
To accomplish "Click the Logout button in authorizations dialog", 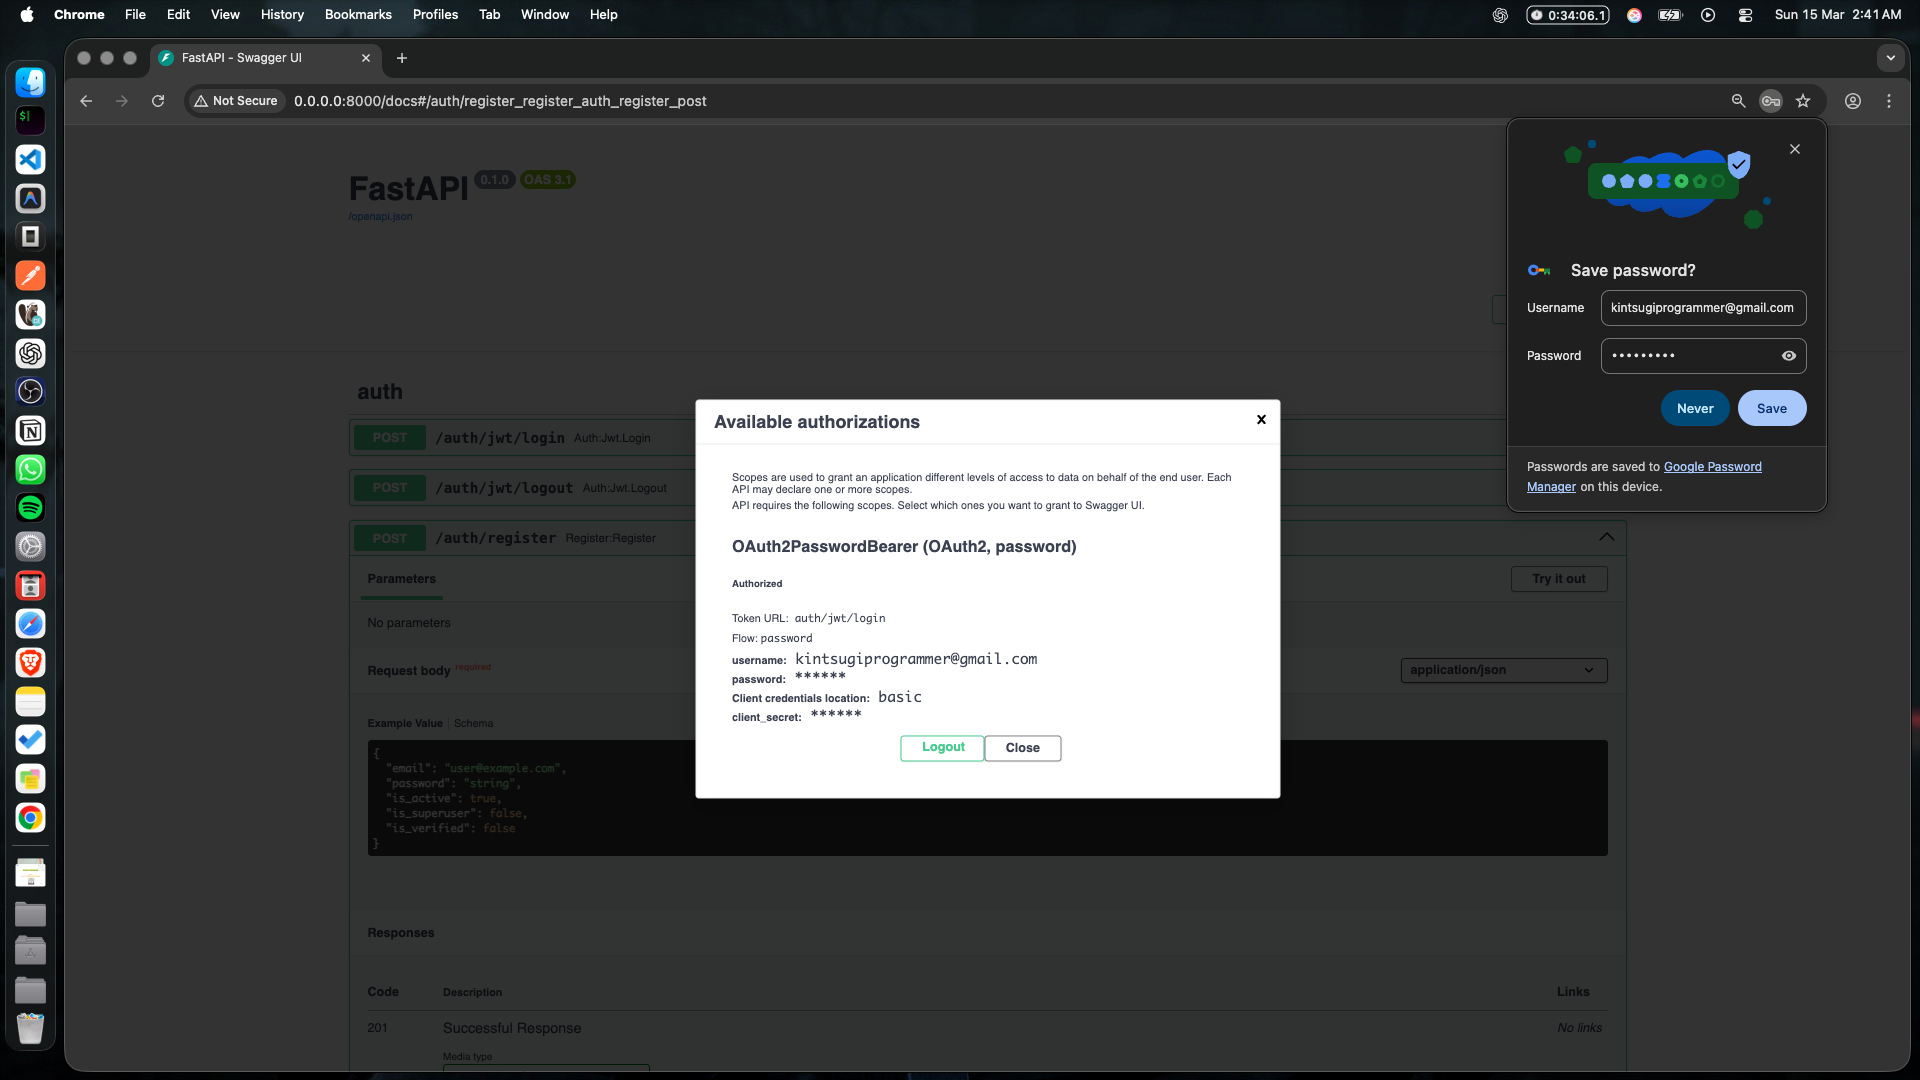I will (x=942, y=748).
